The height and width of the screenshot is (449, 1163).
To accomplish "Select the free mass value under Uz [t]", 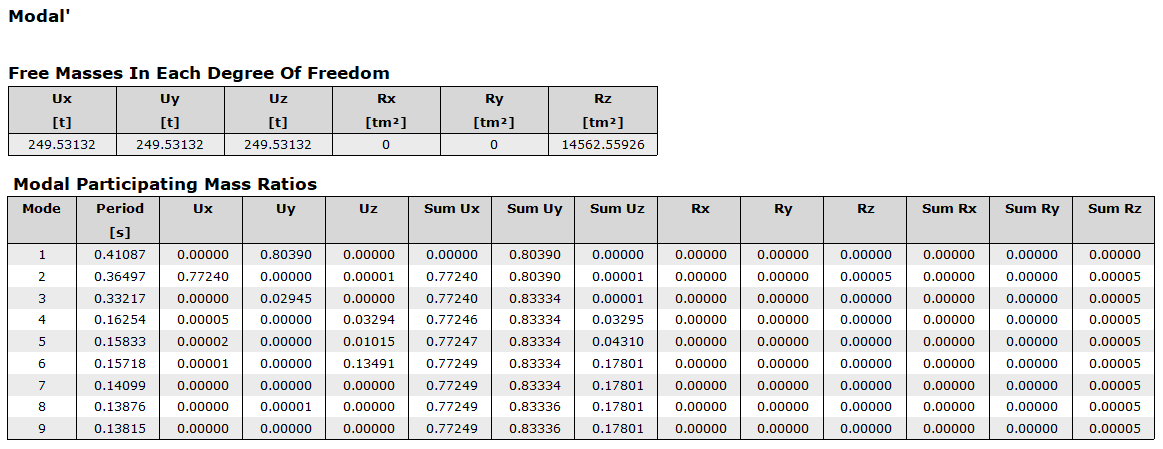I will click(278, 145).
